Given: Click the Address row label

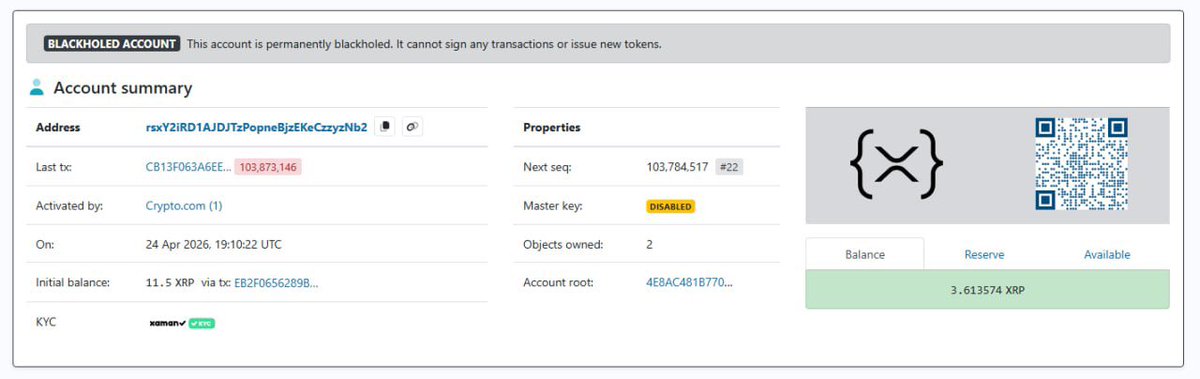Looking at the screenshot, I should (58, 128).
